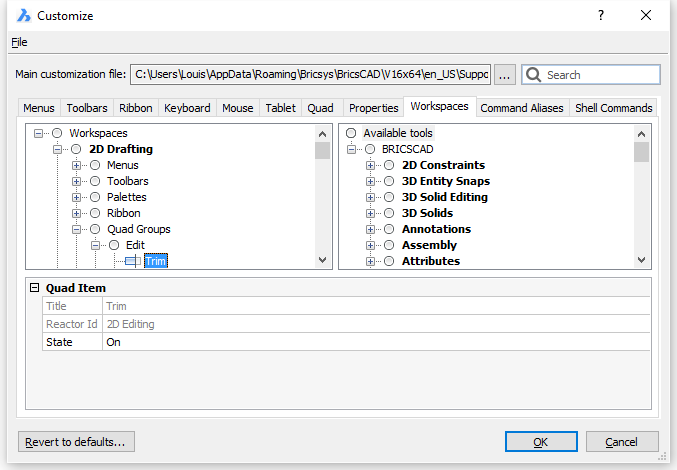
Task: Click the available tools scroll-up arrow
Action: pyautogui.click(x=642, y=134)
